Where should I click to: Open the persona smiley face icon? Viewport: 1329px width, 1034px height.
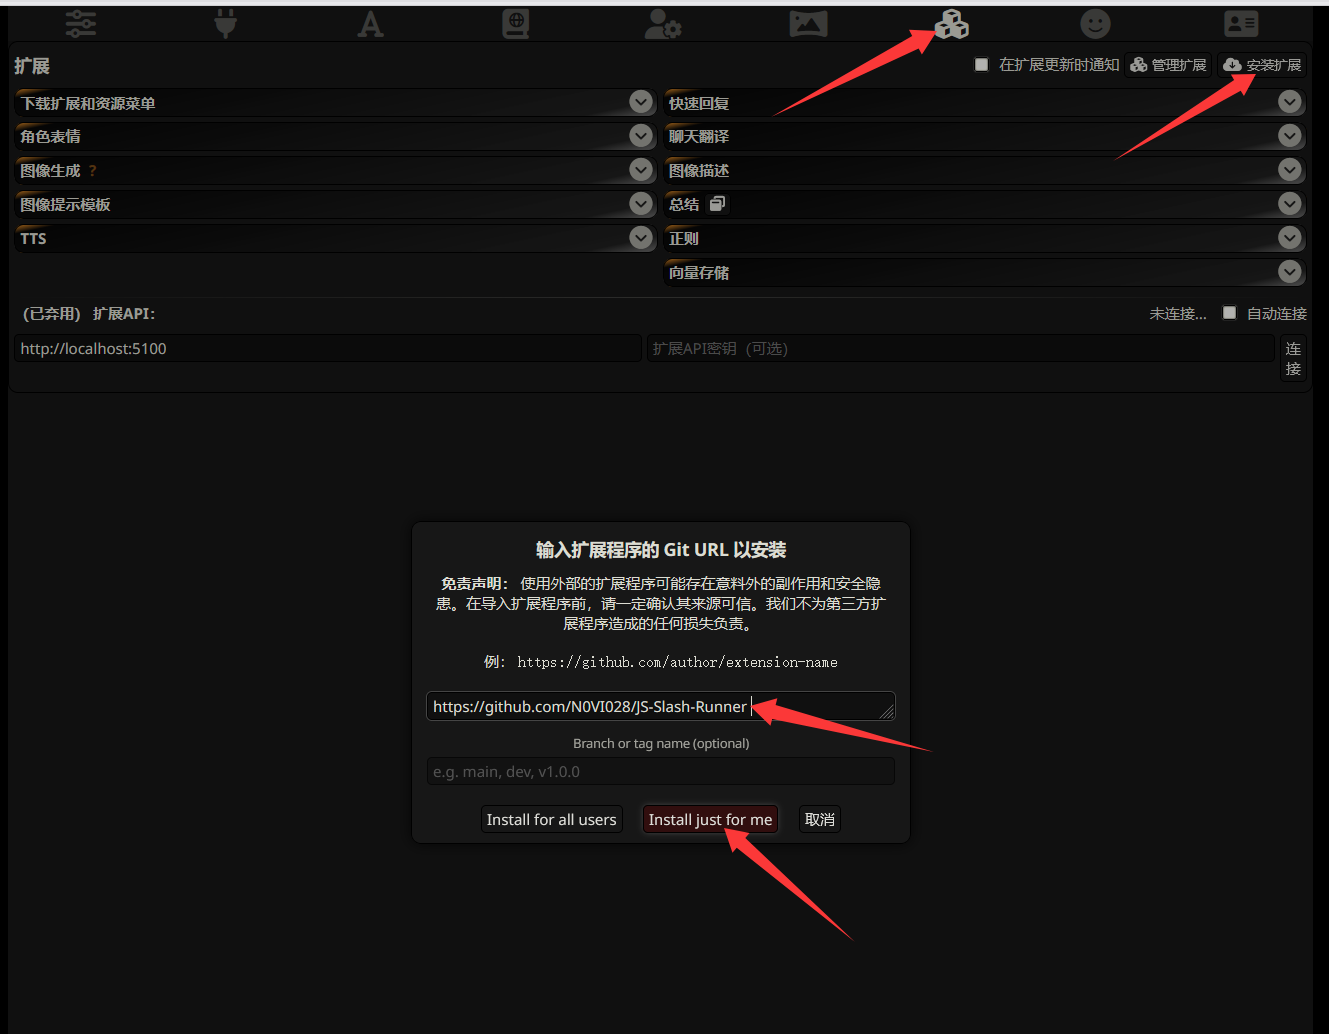coord(1096,24)
